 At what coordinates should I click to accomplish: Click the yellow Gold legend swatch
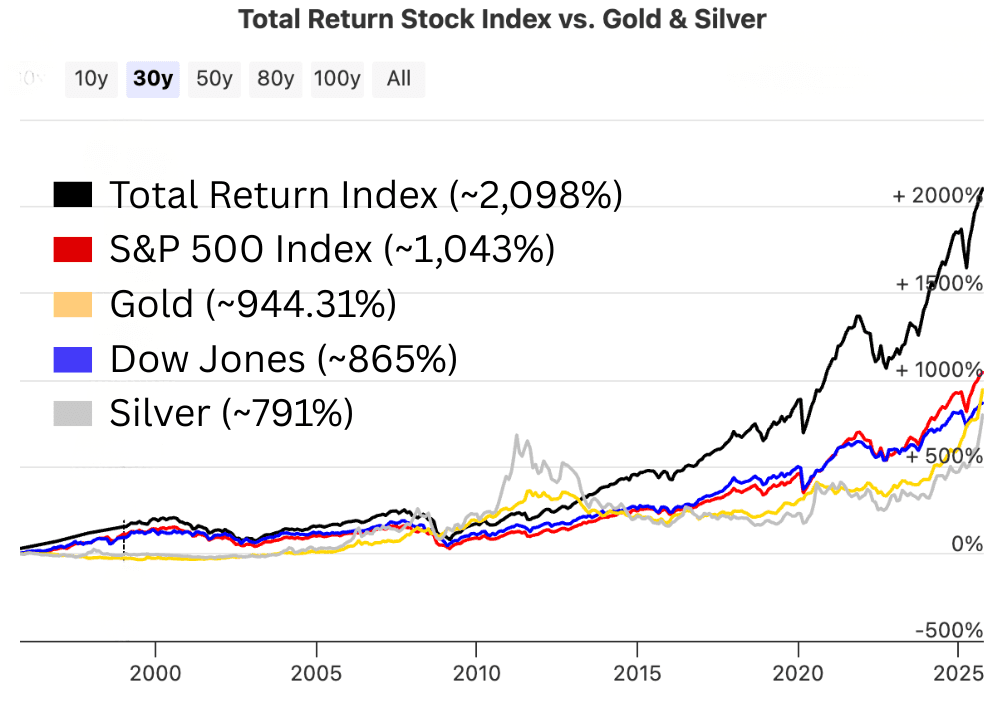(x=72, y=304)
